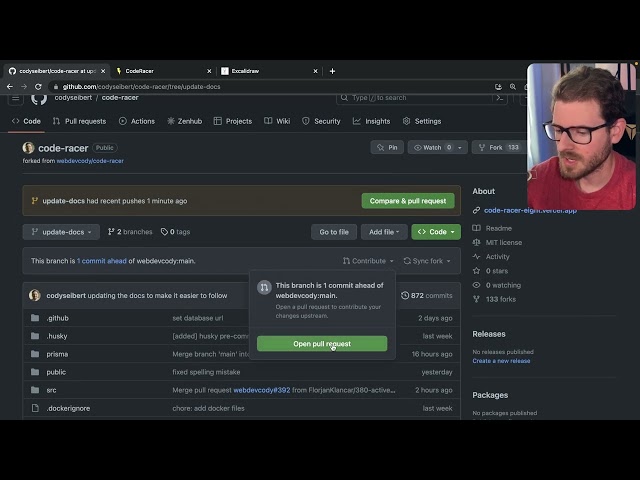Expand the Contribute dropdown
640x480 pixels.
[x=368, y=261]
